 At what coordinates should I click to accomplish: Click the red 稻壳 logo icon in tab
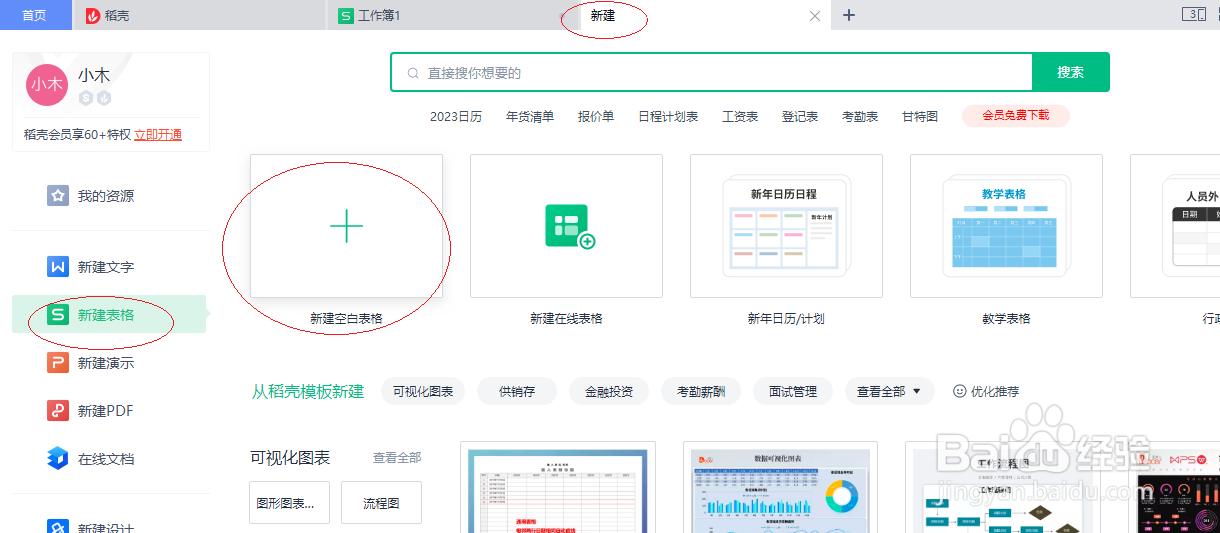[93, 16]
